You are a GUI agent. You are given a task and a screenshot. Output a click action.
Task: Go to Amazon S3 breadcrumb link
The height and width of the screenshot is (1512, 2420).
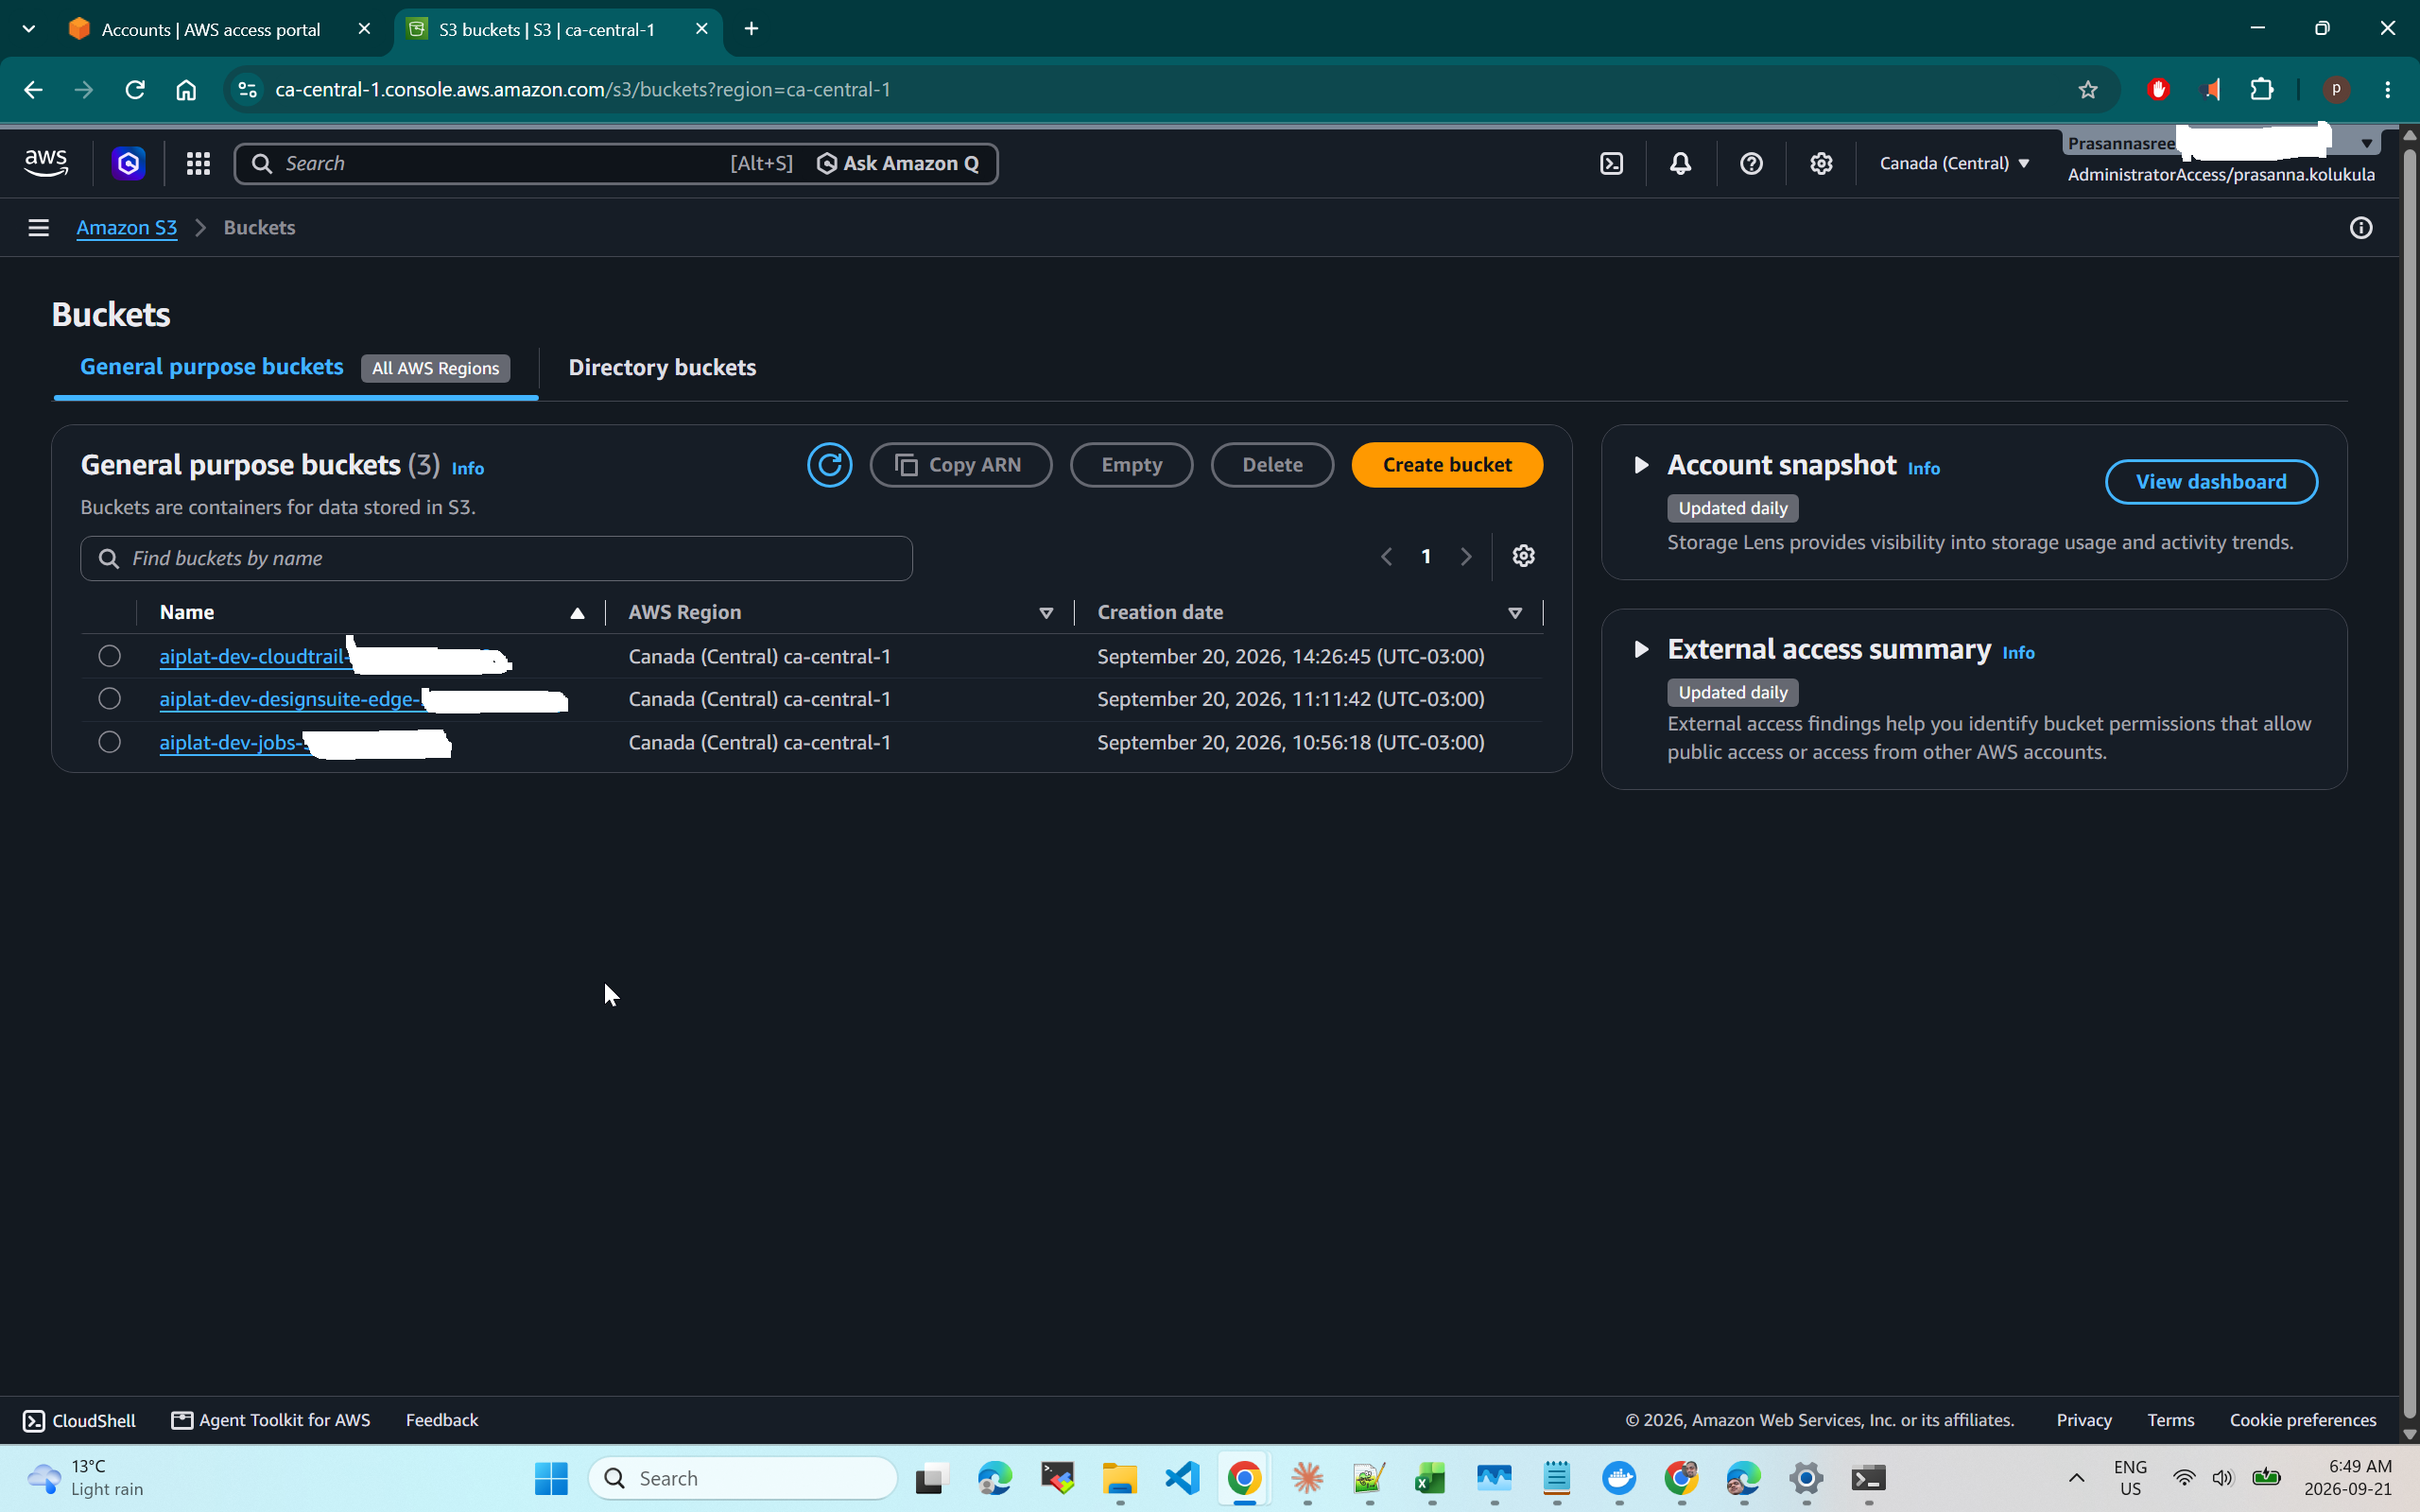(x=127, y=228)
